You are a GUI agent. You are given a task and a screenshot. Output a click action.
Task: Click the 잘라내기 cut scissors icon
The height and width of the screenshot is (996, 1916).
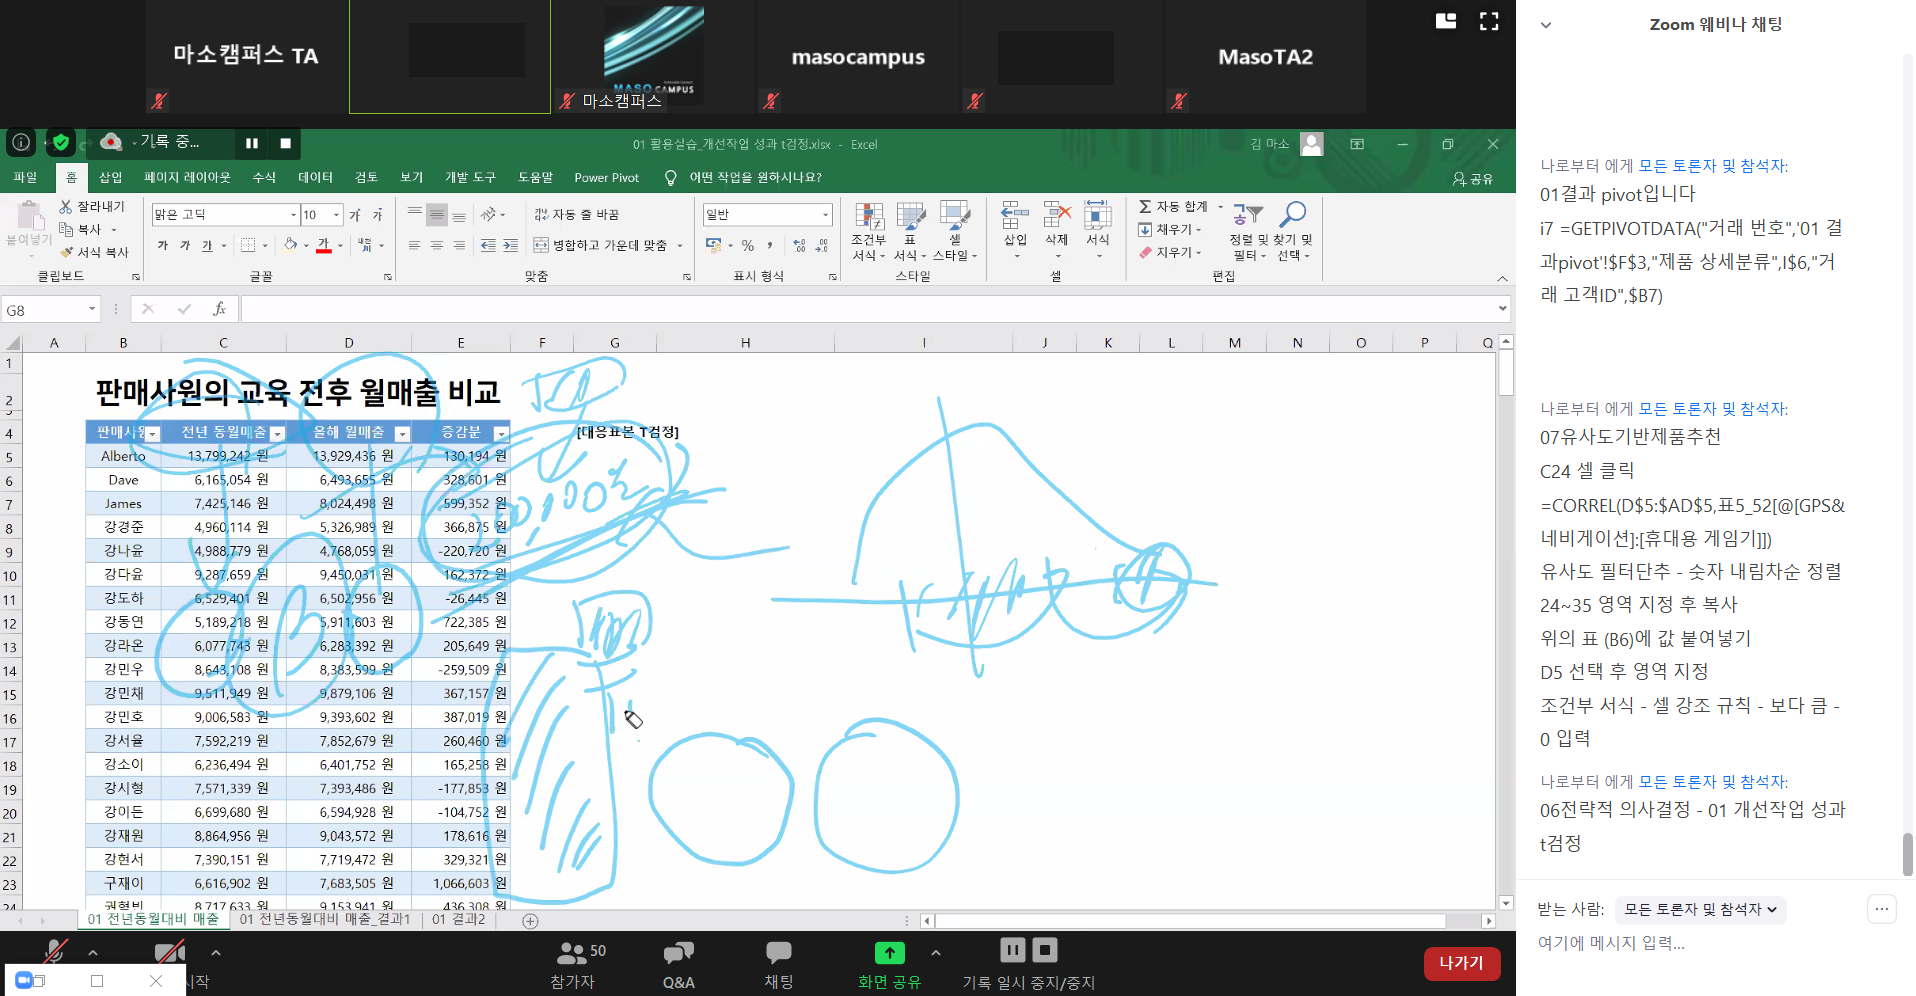pos(66,206)
